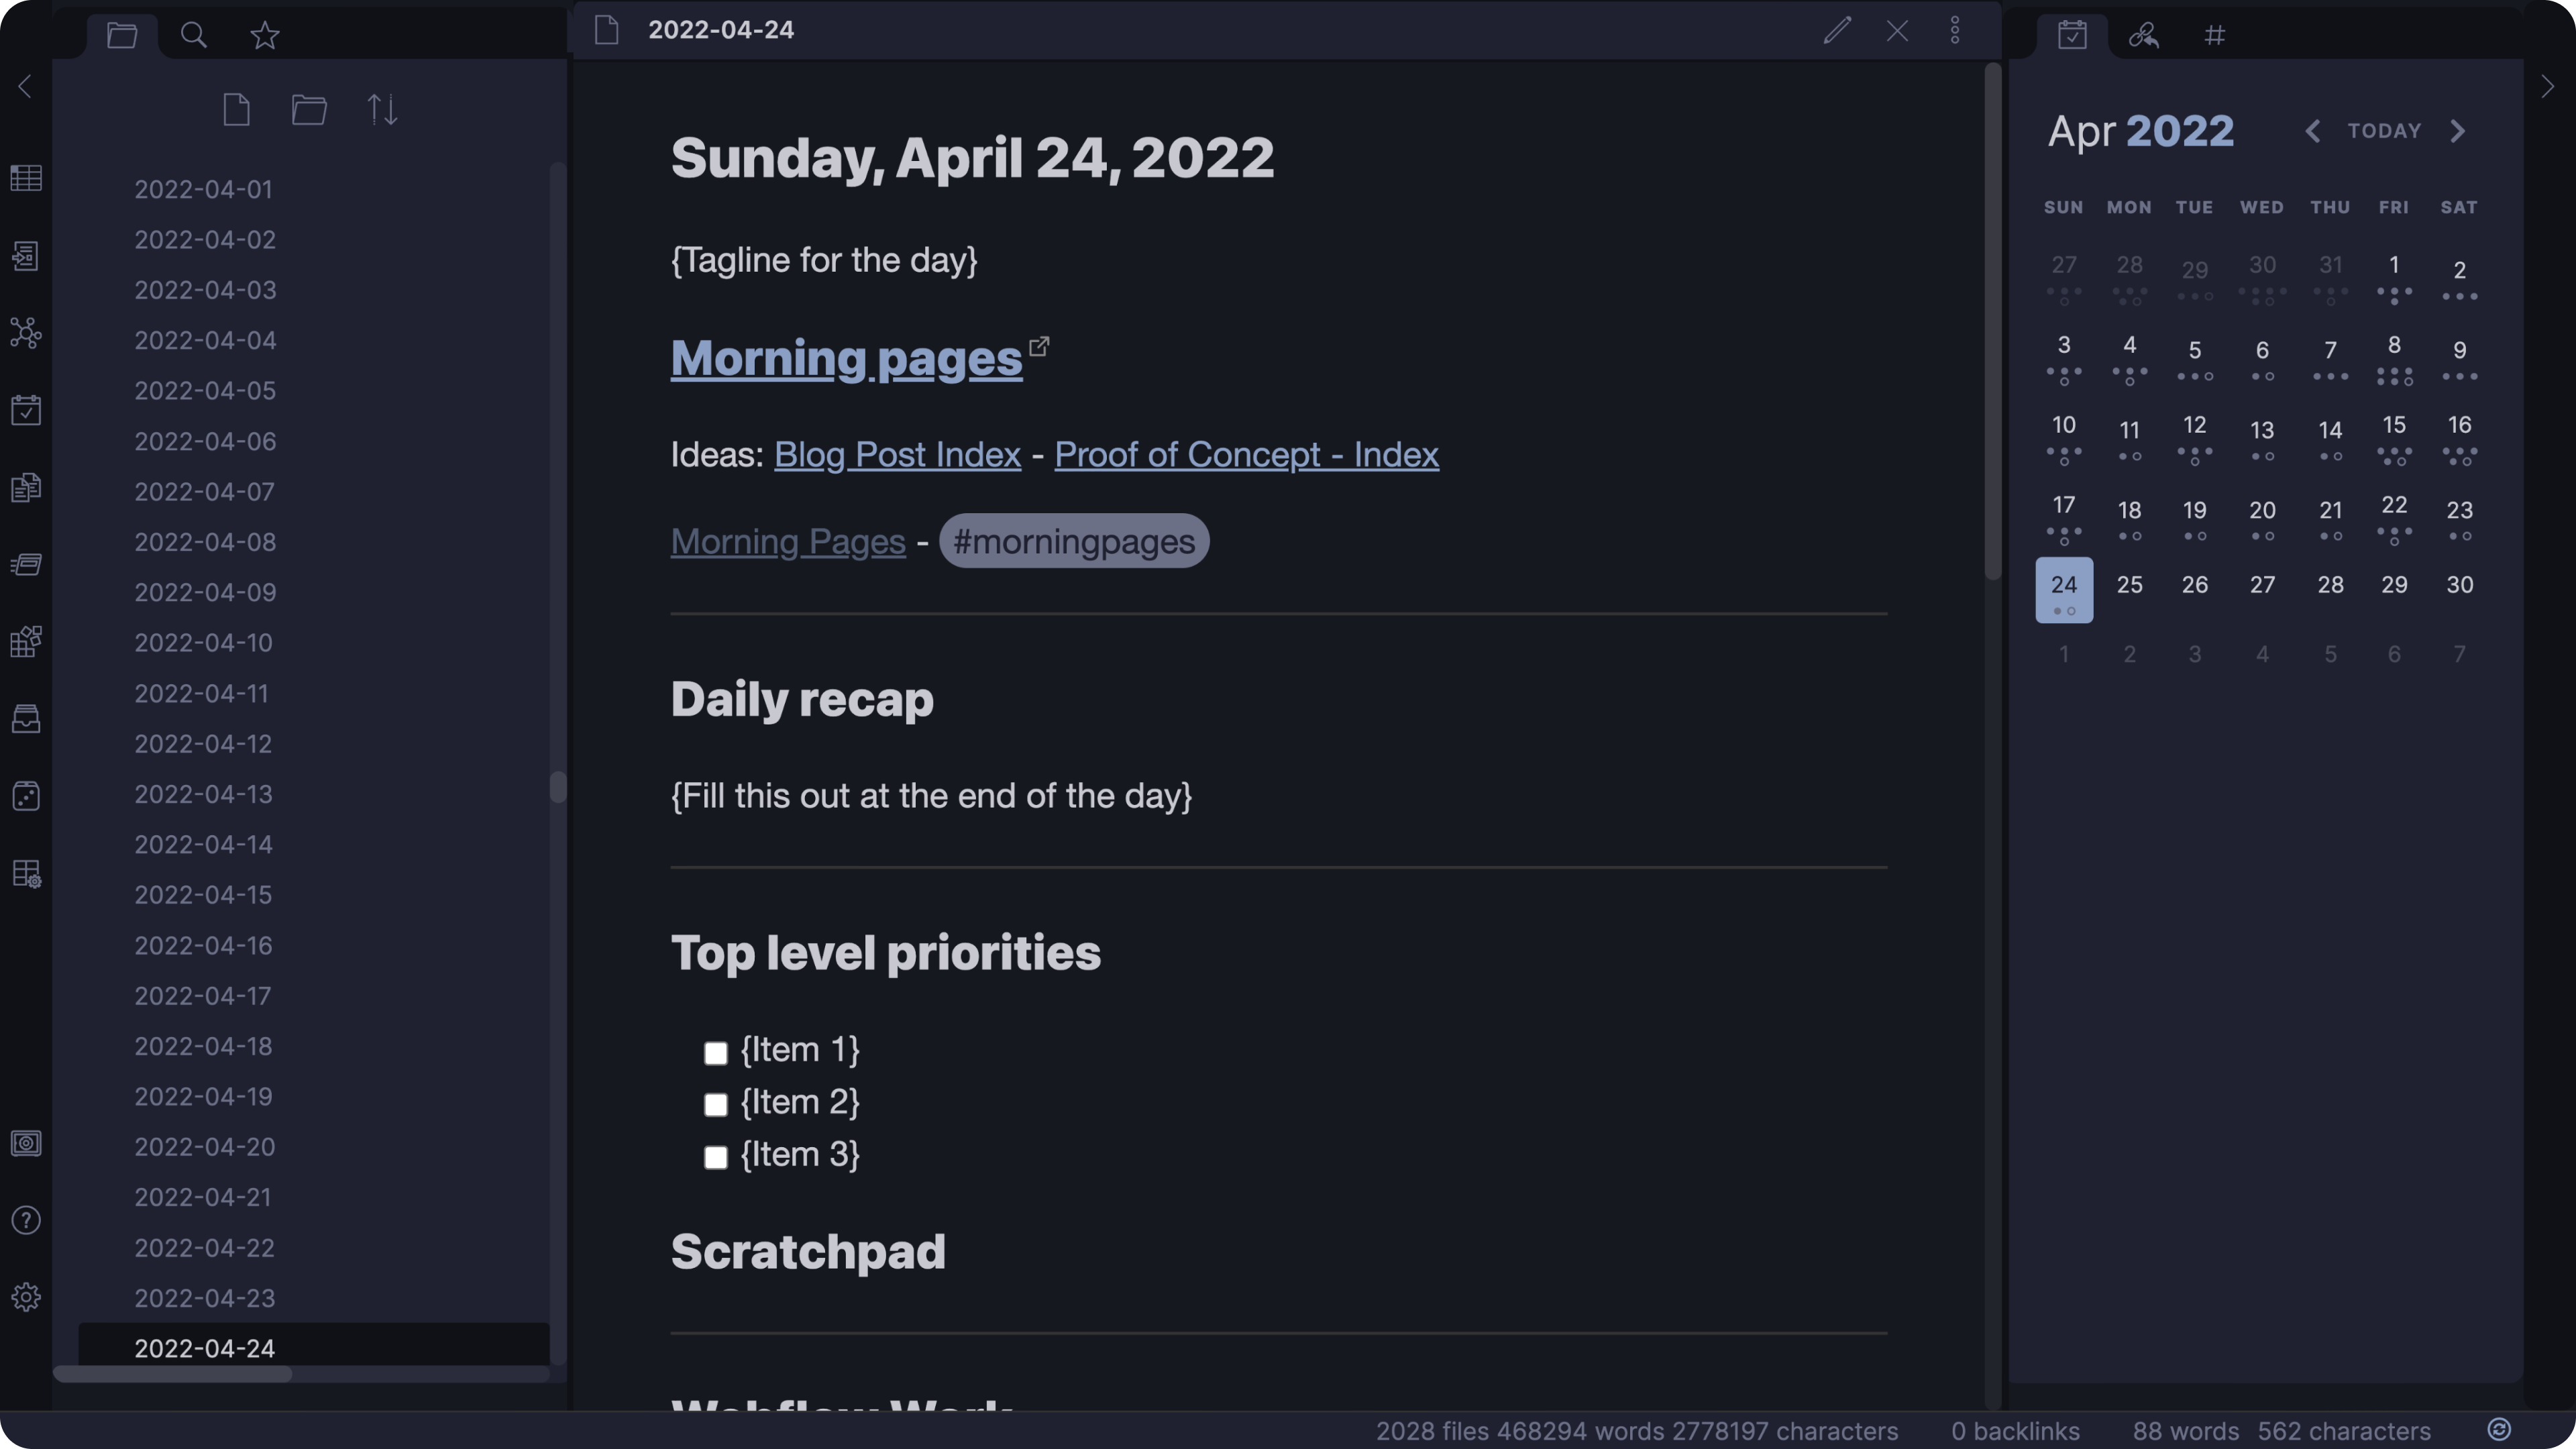Collapse the left sidebar with the chevron

pos(25,86)
